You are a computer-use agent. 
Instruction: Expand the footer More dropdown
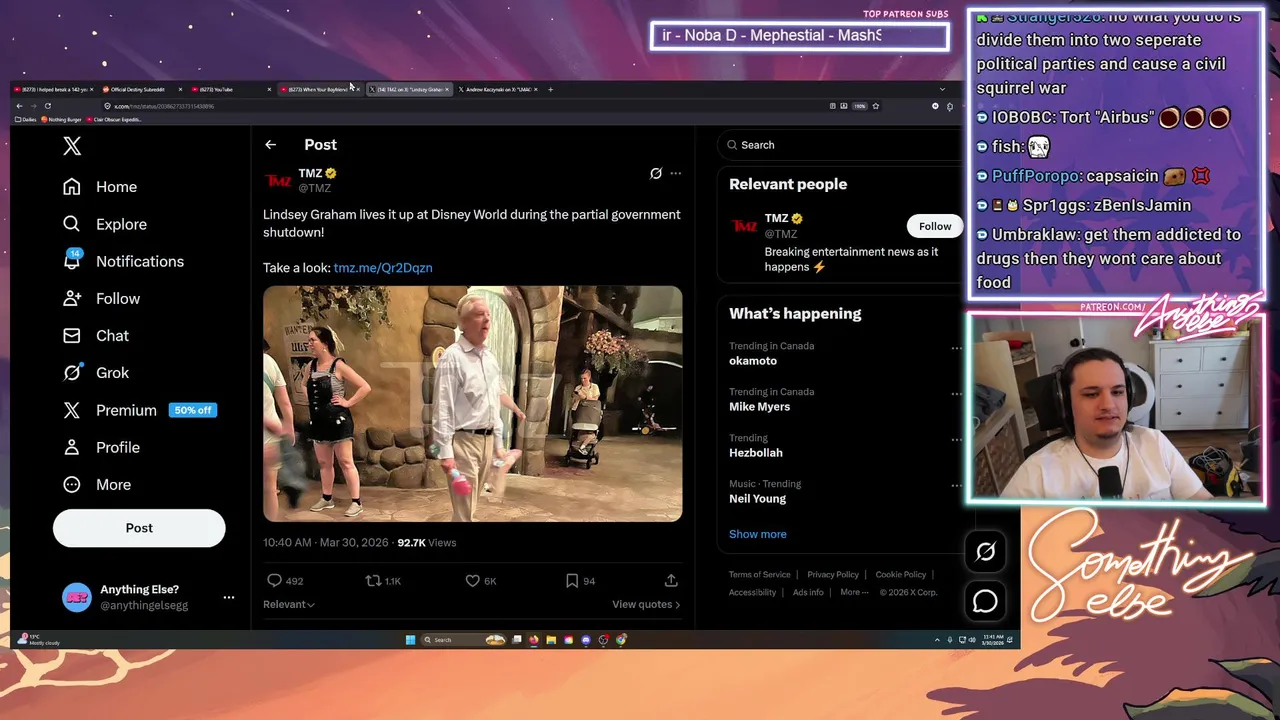(854, 592)
